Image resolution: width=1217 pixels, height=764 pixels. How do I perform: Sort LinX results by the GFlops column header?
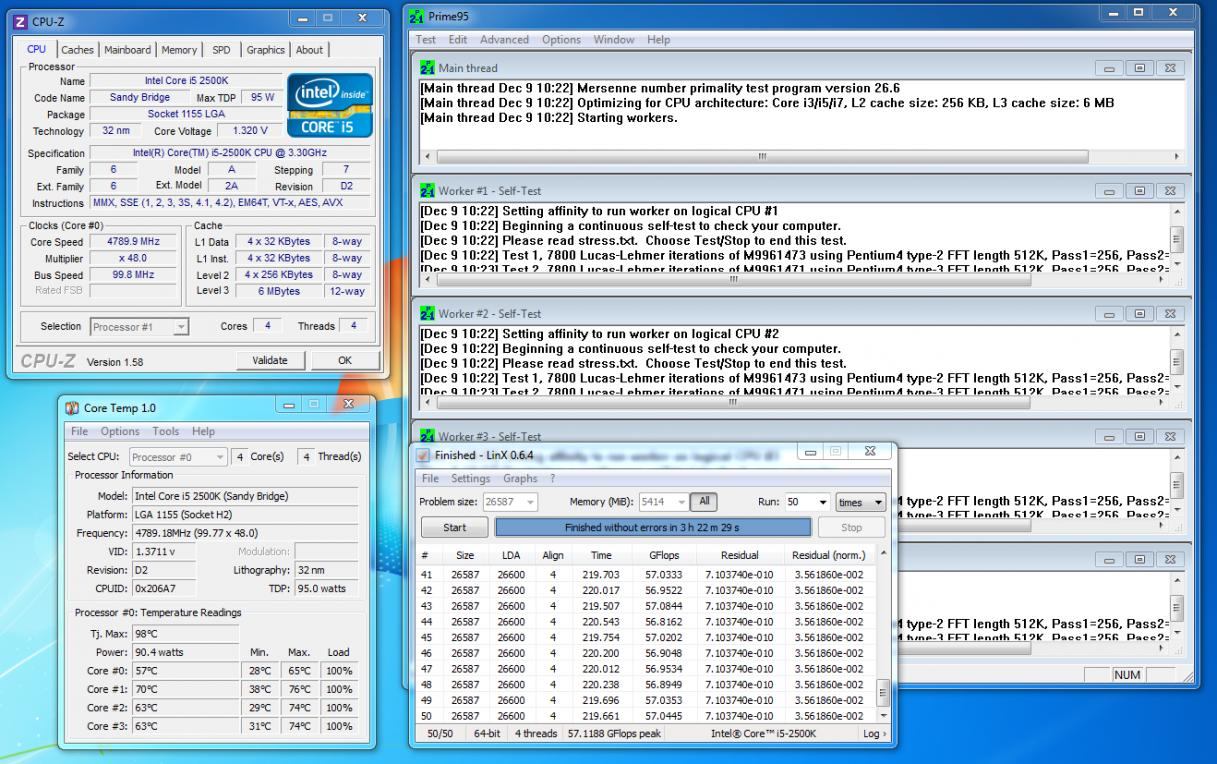coord(664,555)
